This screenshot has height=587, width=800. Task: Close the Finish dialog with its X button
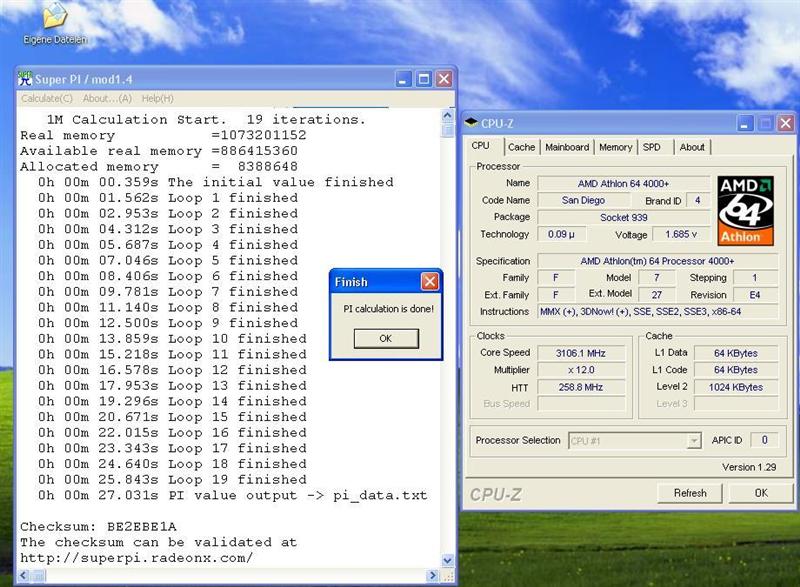[430, 282]
